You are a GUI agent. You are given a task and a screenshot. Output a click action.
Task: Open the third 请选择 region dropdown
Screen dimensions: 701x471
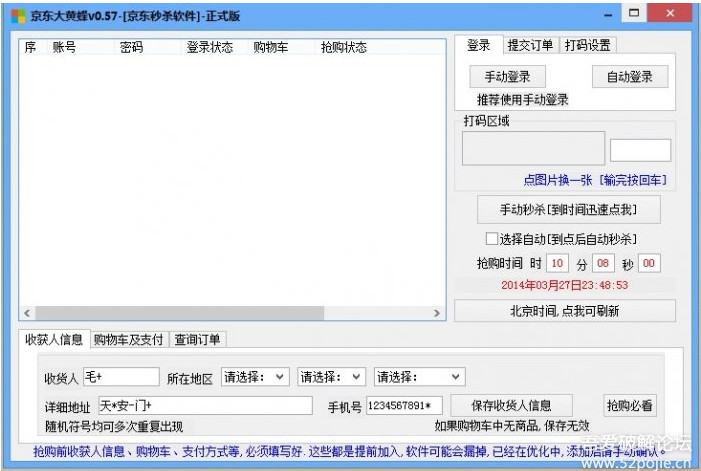419,377
